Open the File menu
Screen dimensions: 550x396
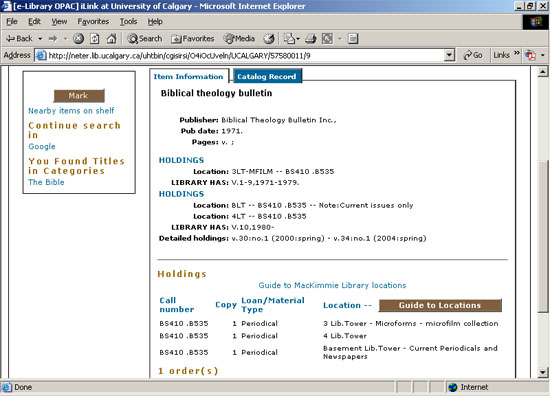12,22
